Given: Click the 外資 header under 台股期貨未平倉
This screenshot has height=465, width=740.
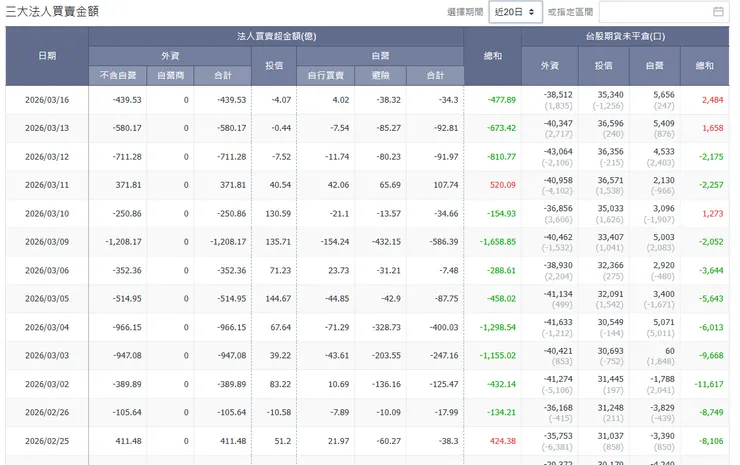Looking at the screenshot, I should (x=550, y=66).
